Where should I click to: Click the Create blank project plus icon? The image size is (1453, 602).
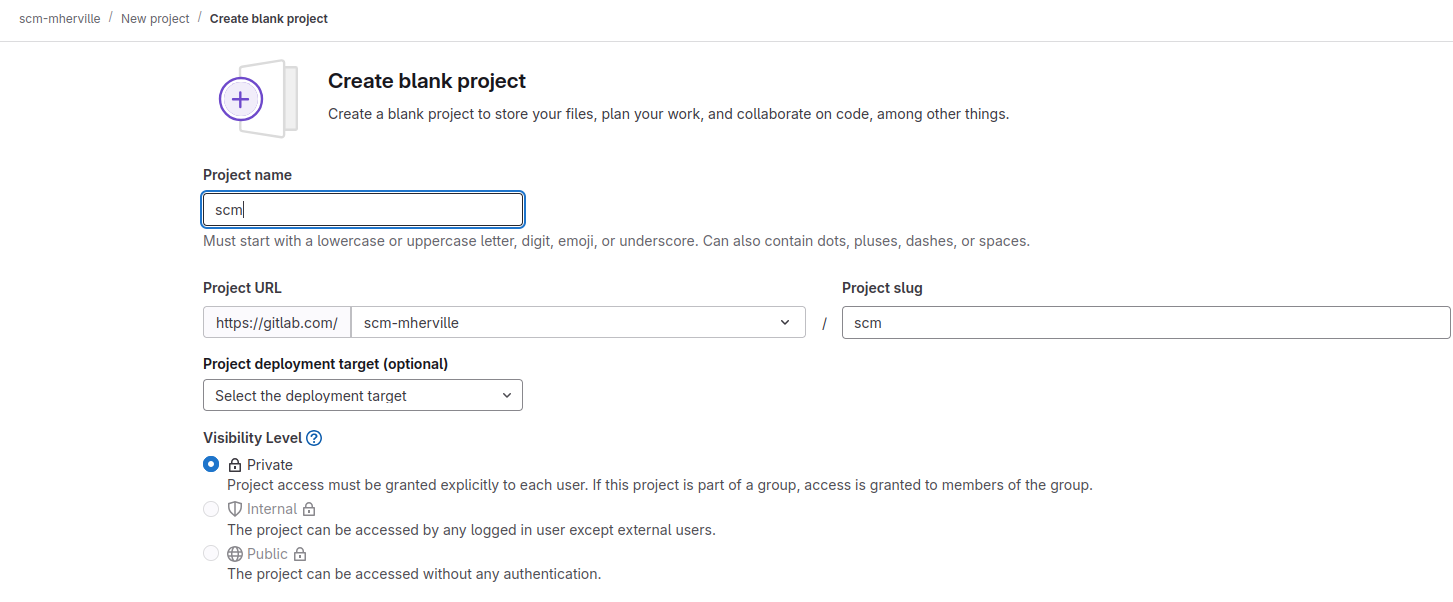click(241, 99)
